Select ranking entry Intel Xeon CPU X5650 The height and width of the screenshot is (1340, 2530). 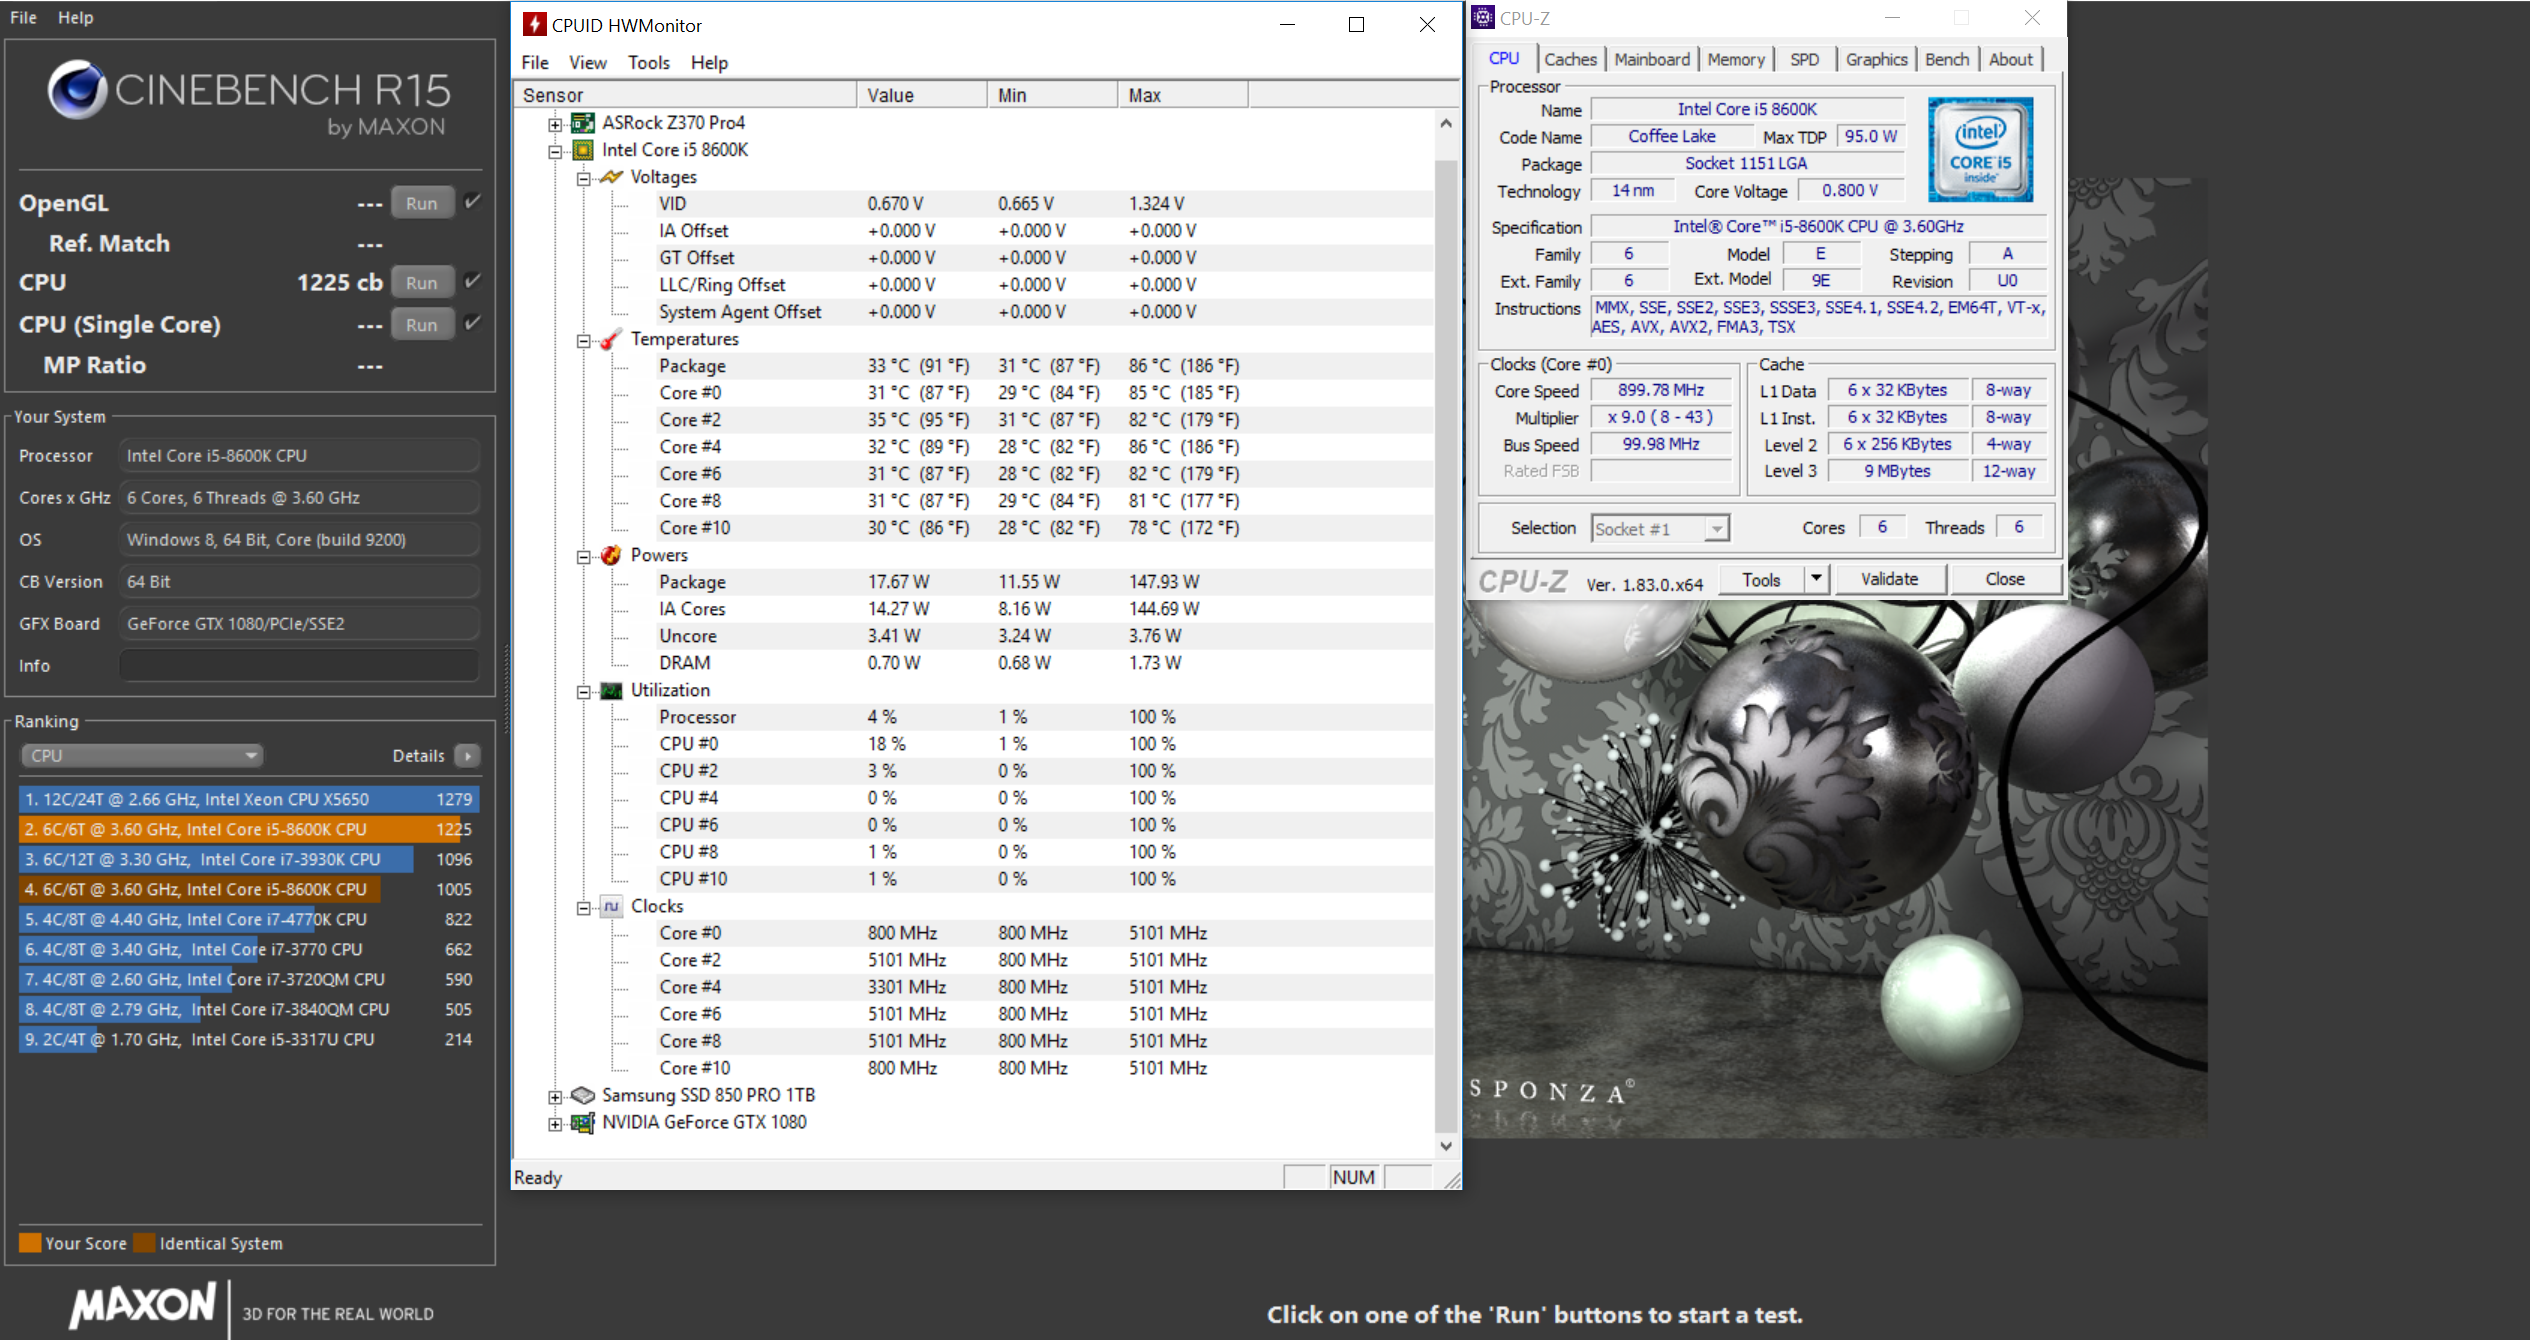(x=249, y=799)
